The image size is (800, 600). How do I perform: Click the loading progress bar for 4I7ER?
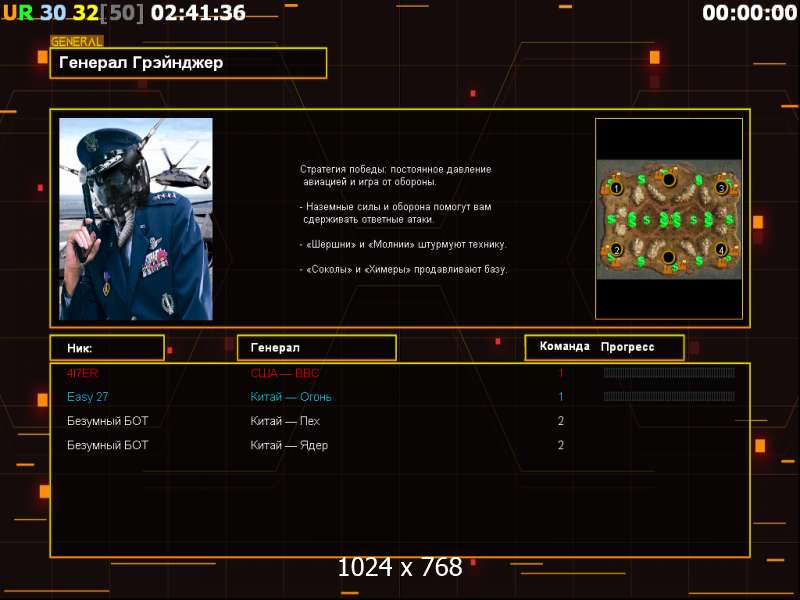coord(669,373)
